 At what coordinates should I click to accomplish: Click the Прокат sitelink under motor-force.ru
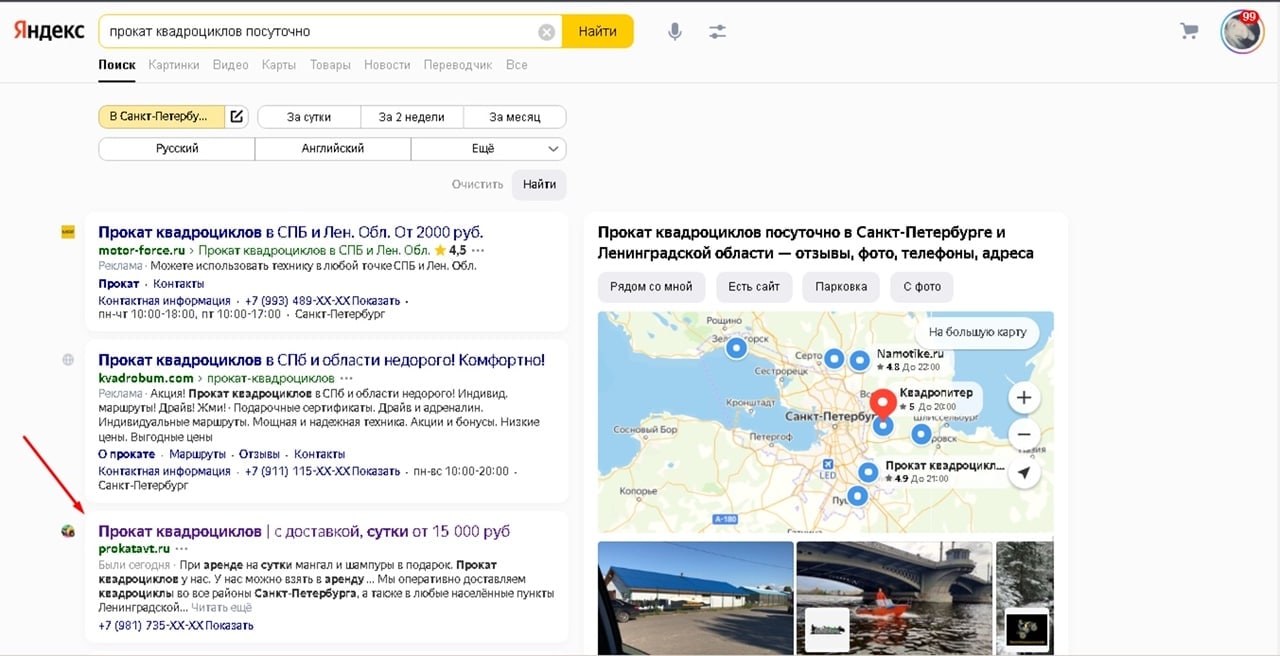point(119,284)
